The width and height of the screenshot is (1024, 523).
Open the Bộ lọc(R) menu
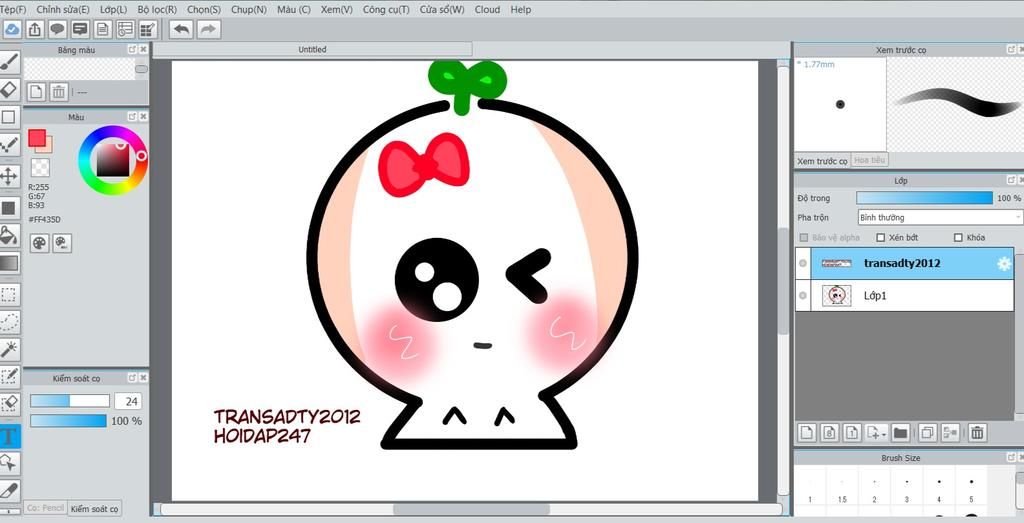(x=157, y=10)
